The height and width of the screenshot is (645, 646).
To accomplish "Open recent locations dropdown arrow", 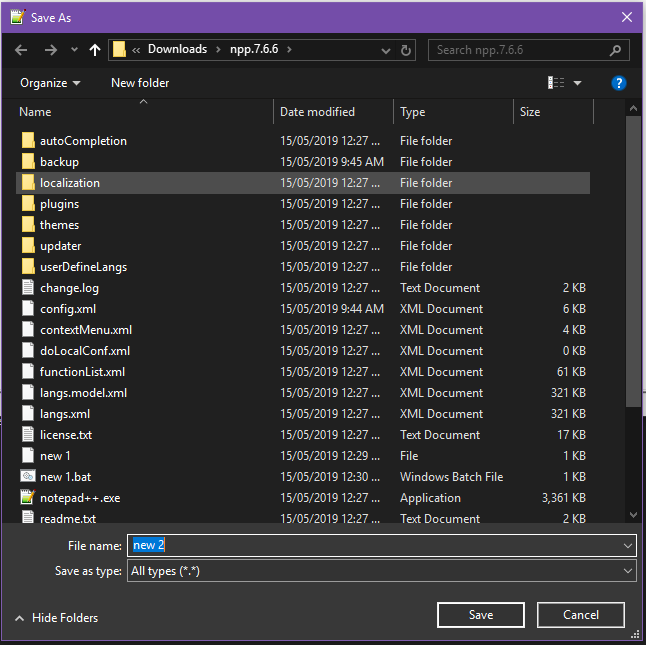I will coord(74,50).
